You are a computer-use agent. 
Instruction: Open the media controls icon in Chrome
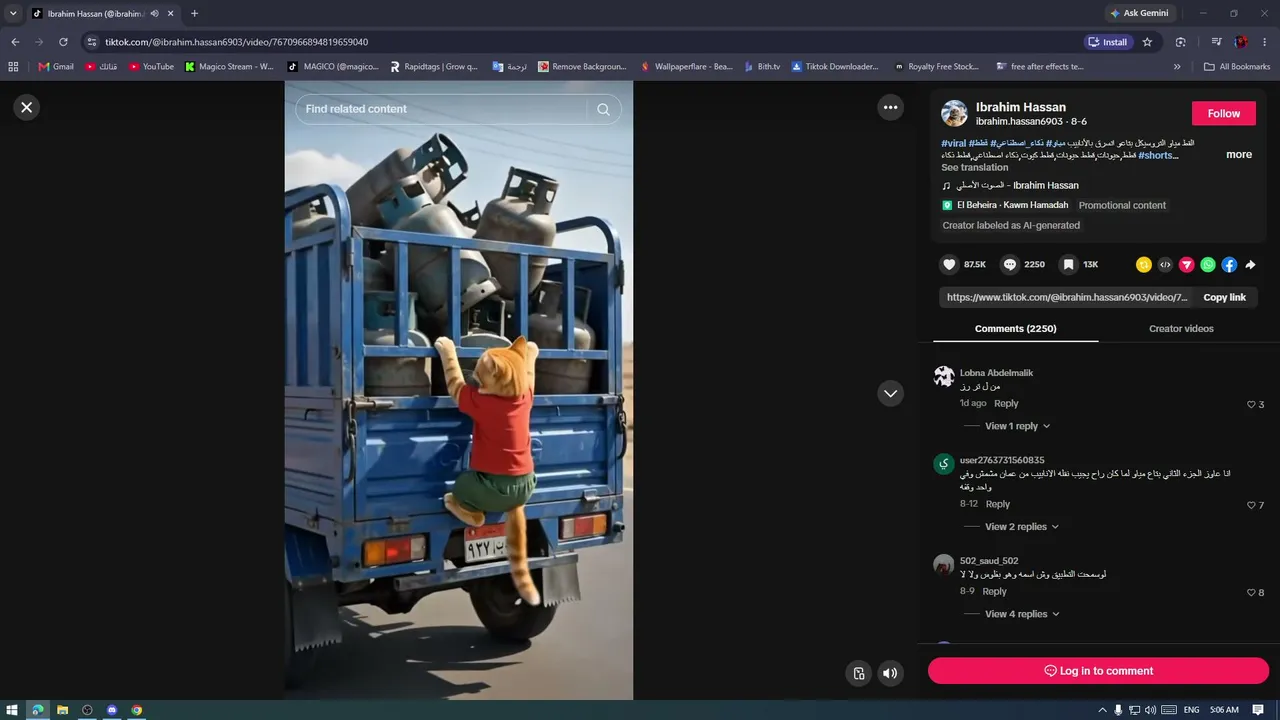(x=1216, y=42)
